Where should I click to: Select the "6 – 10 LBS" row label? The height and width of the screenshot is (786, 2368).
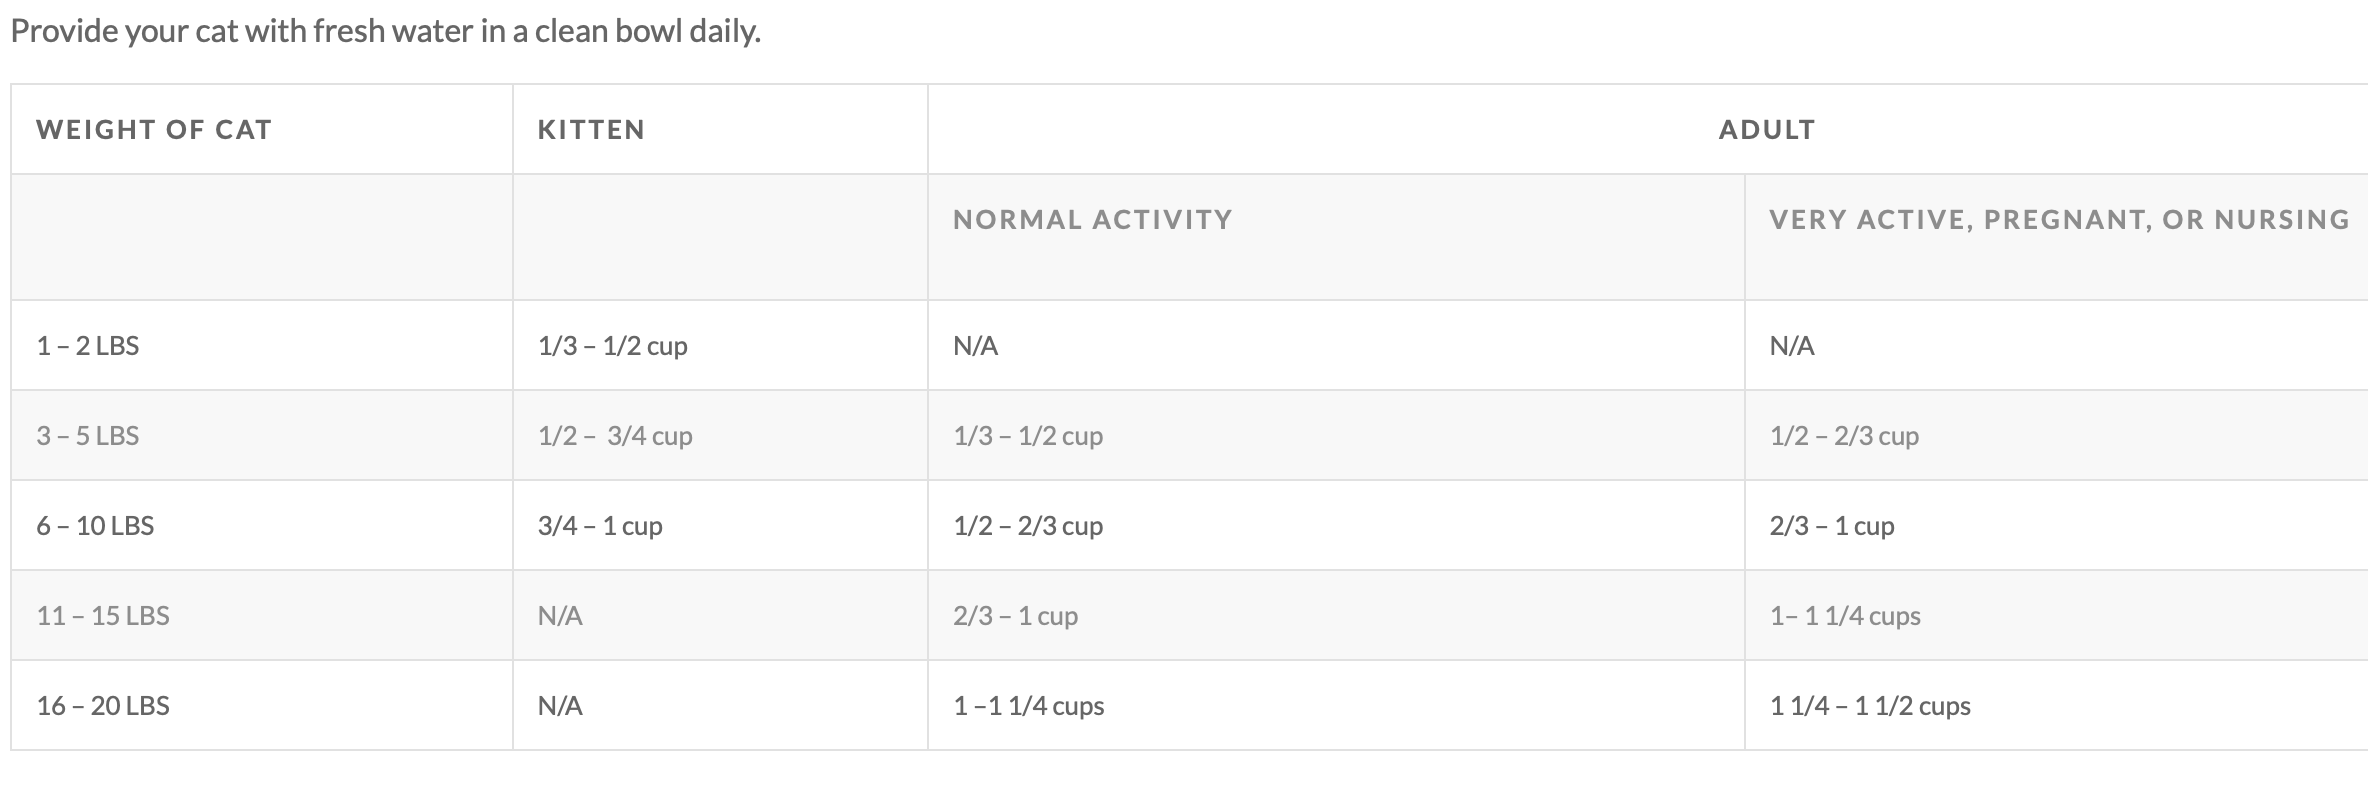[x=95, y=526]
